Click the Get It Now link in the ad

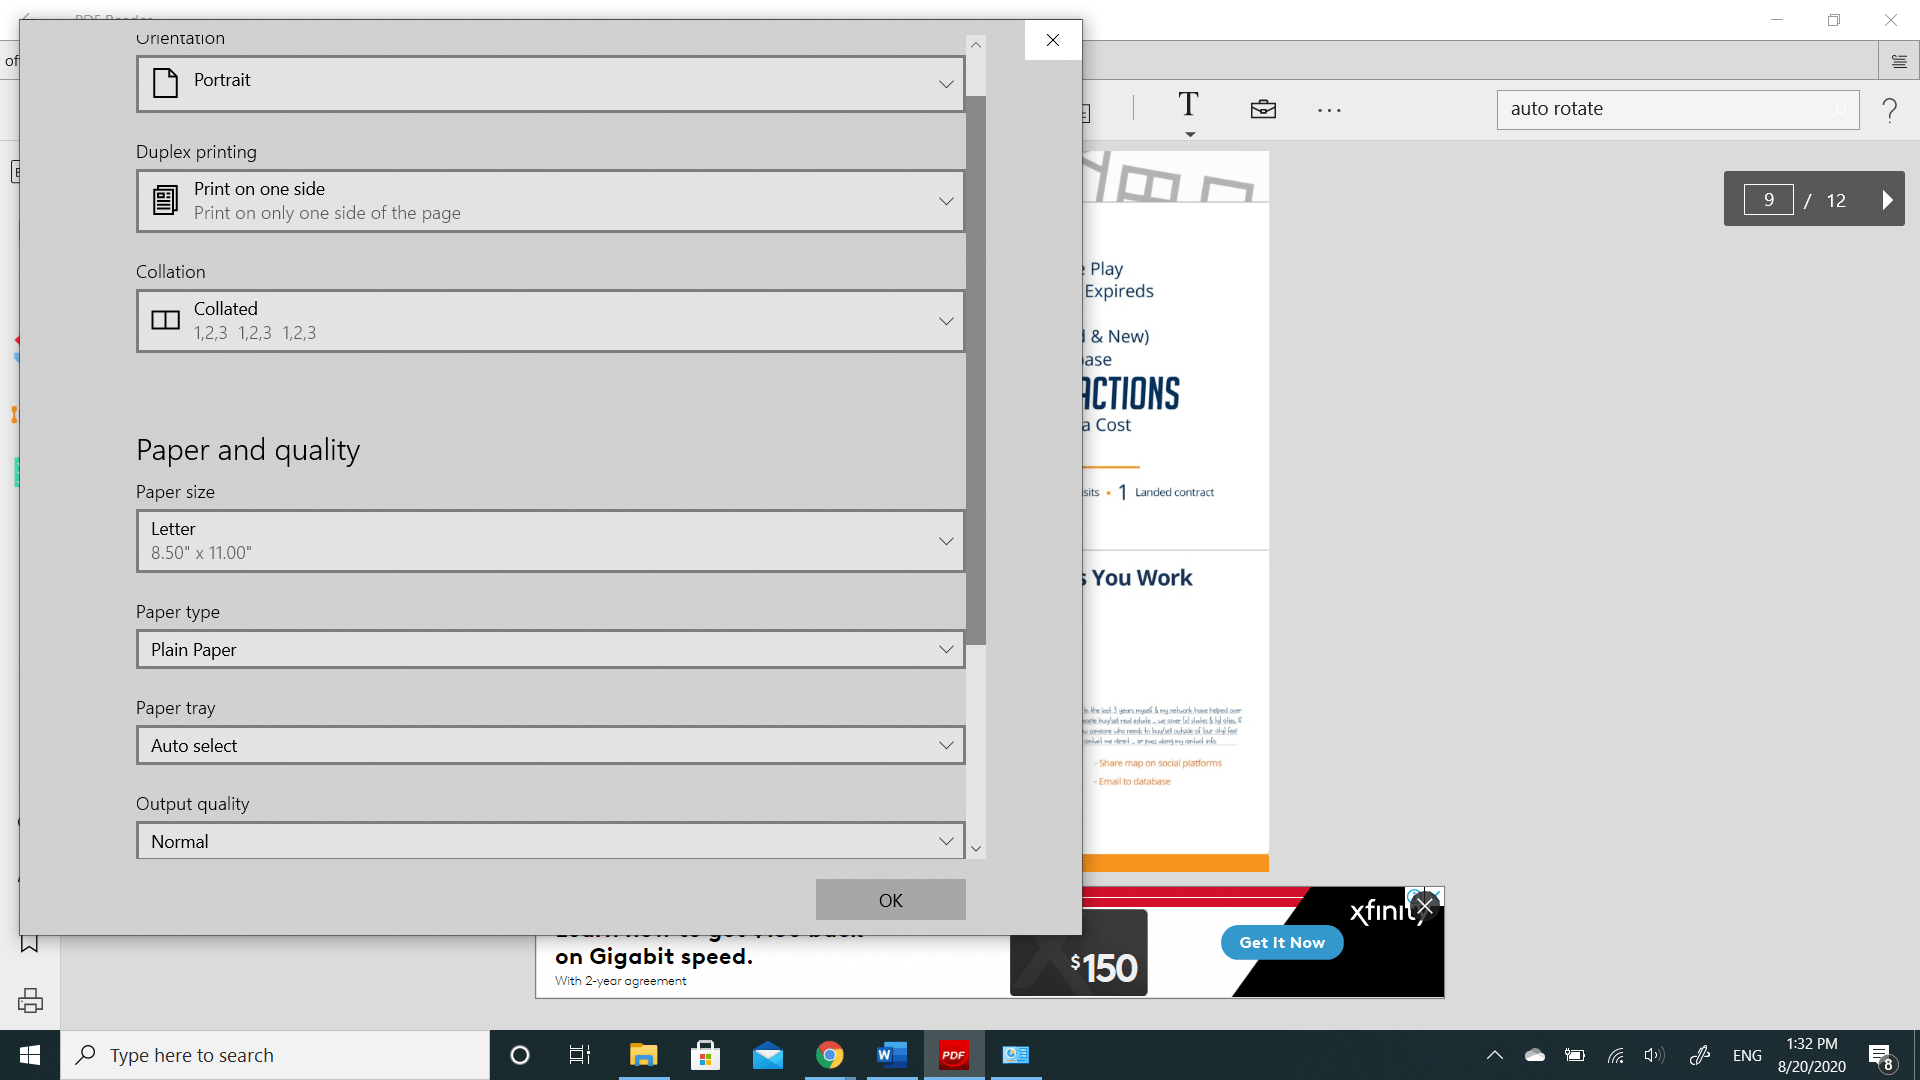click(x=1281, y=942)
